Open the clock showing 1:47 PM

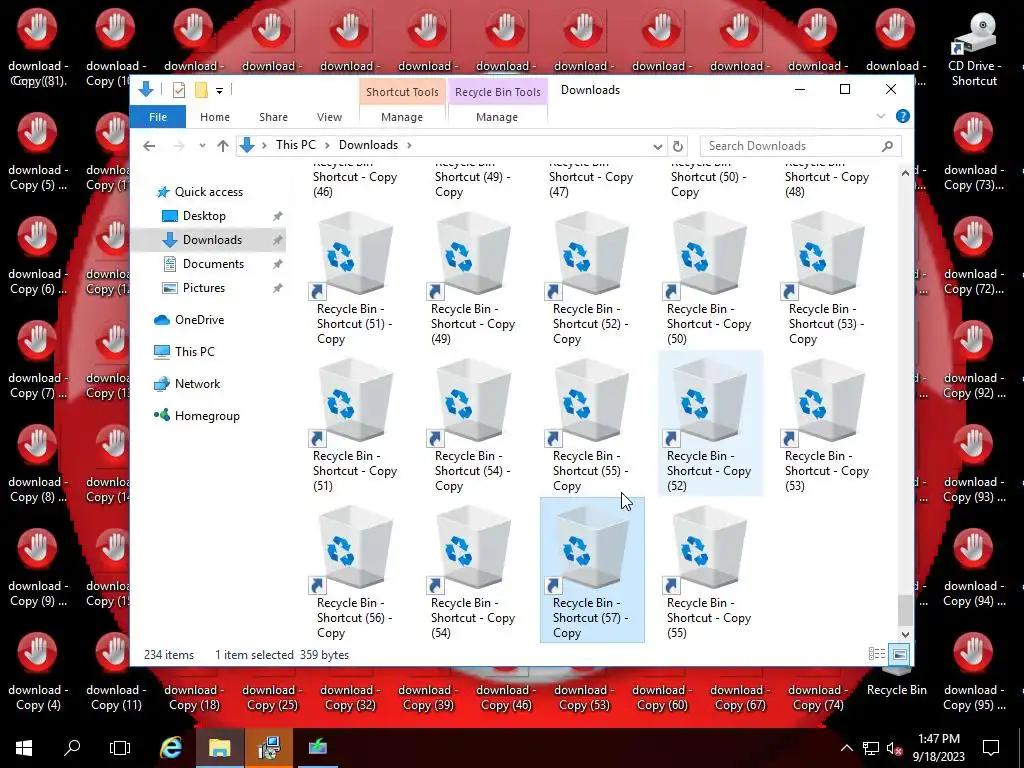938,748
